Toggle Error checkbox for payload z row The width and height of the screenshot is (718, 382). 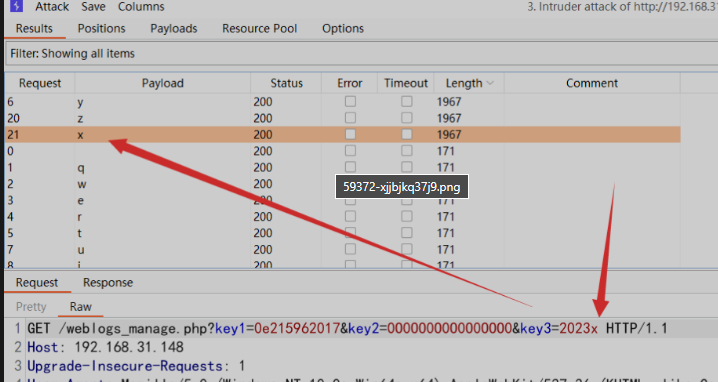pos(350,118)
